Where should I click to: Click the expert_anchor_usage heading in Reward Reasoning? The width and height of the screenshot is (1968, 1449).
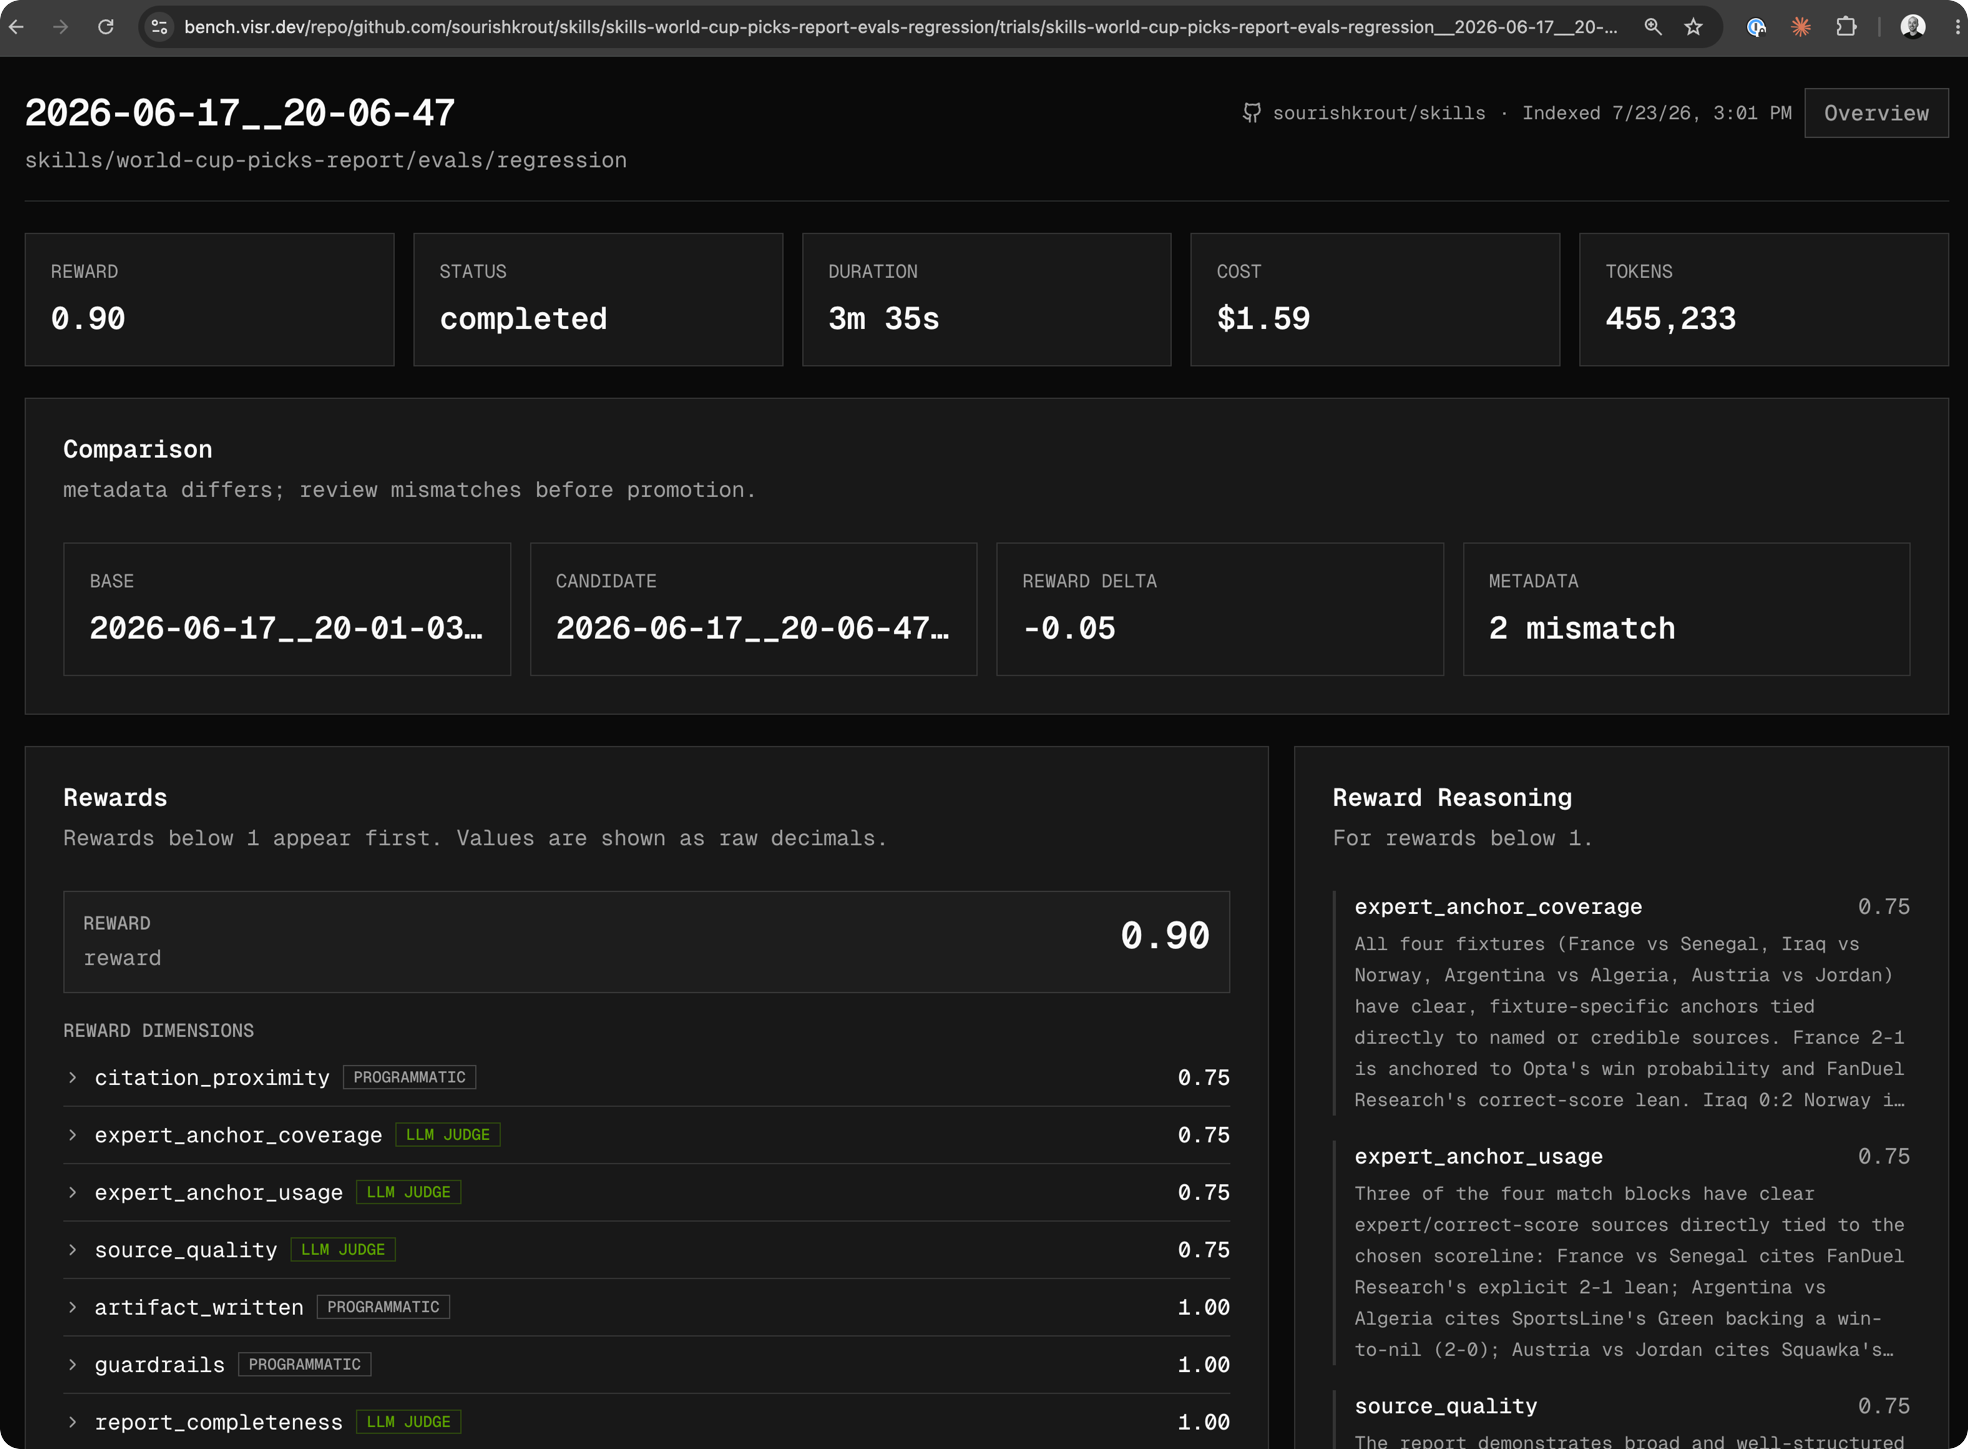coord(1478,1157)
